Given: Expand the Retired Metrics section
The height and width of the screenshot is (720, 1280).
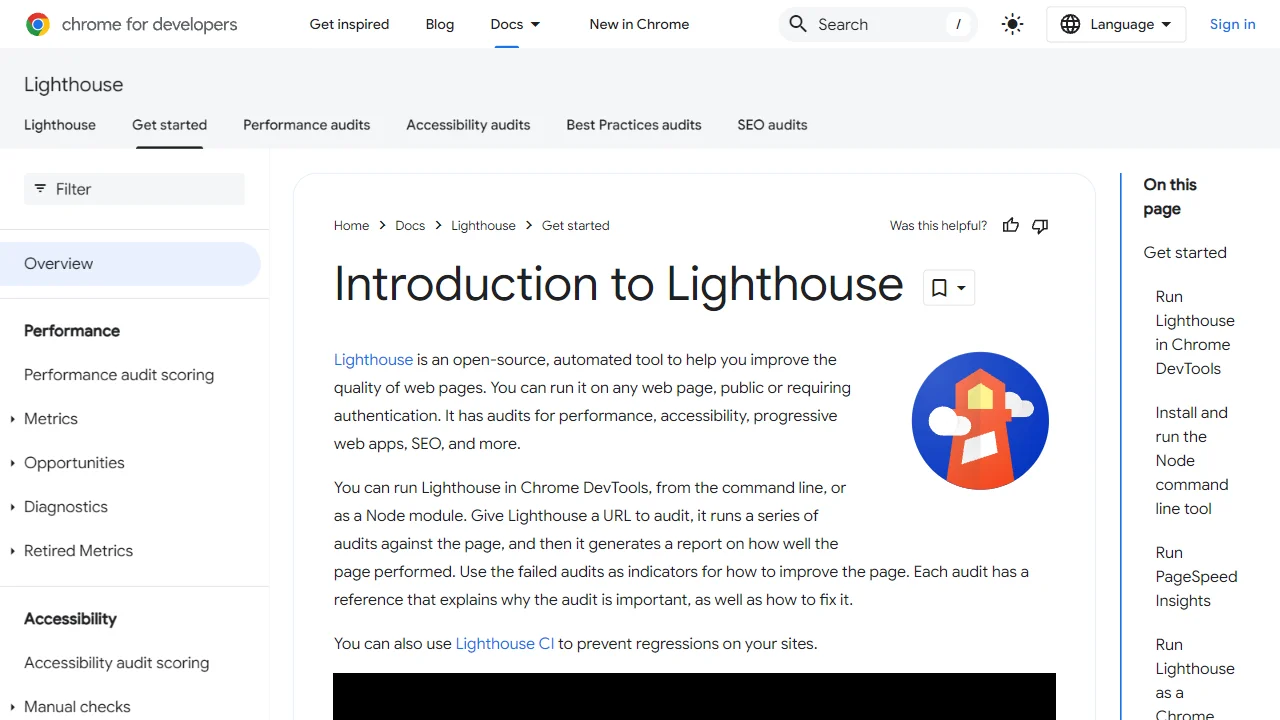Looking at the screenshot, I should click(x=13, y=551).
